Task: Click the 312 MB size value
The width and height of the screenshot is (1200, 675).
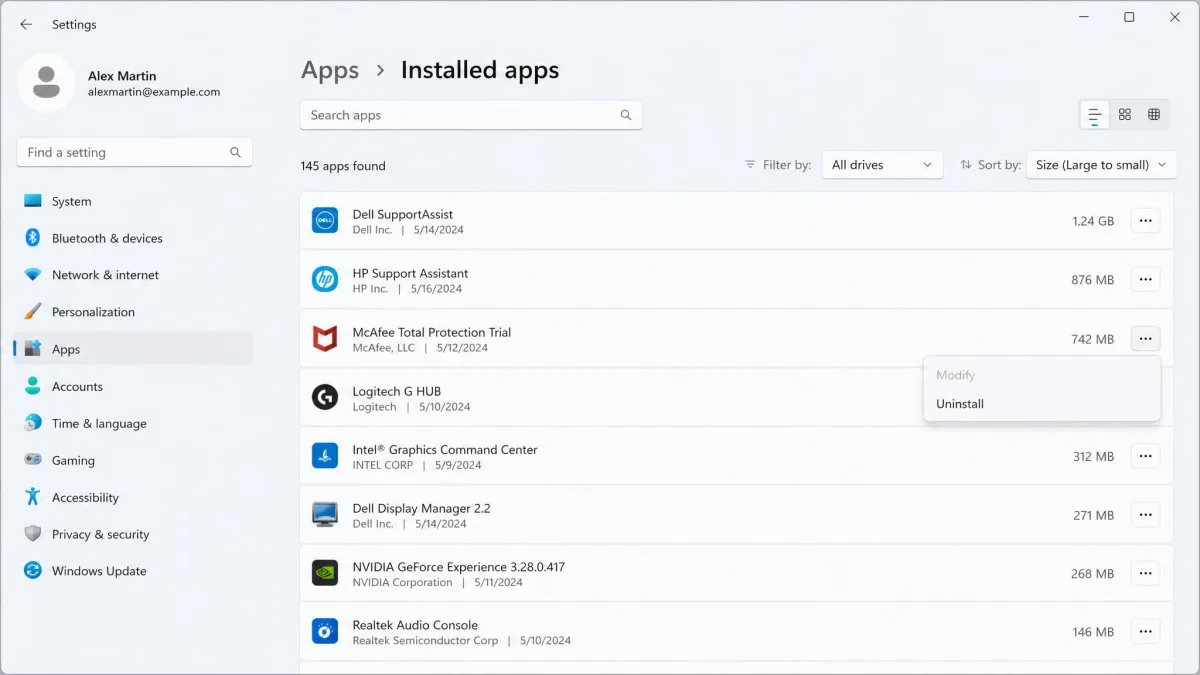Action: (1093, 456)
